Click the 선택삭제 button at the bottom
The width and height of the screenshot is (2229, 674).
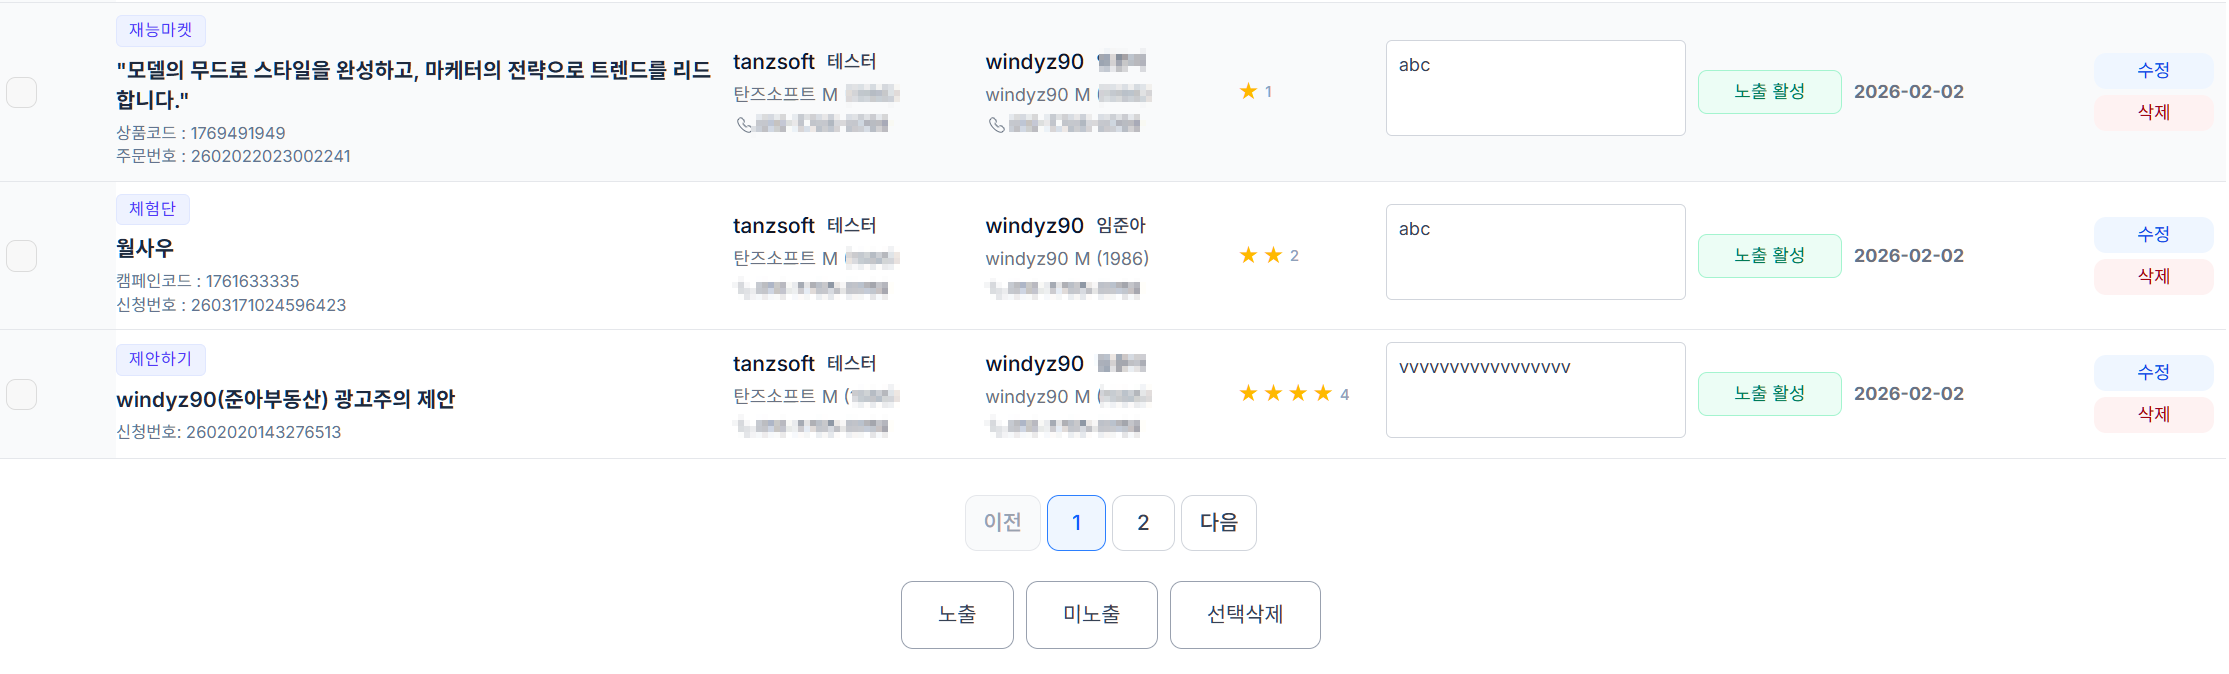pos(1245,614)
